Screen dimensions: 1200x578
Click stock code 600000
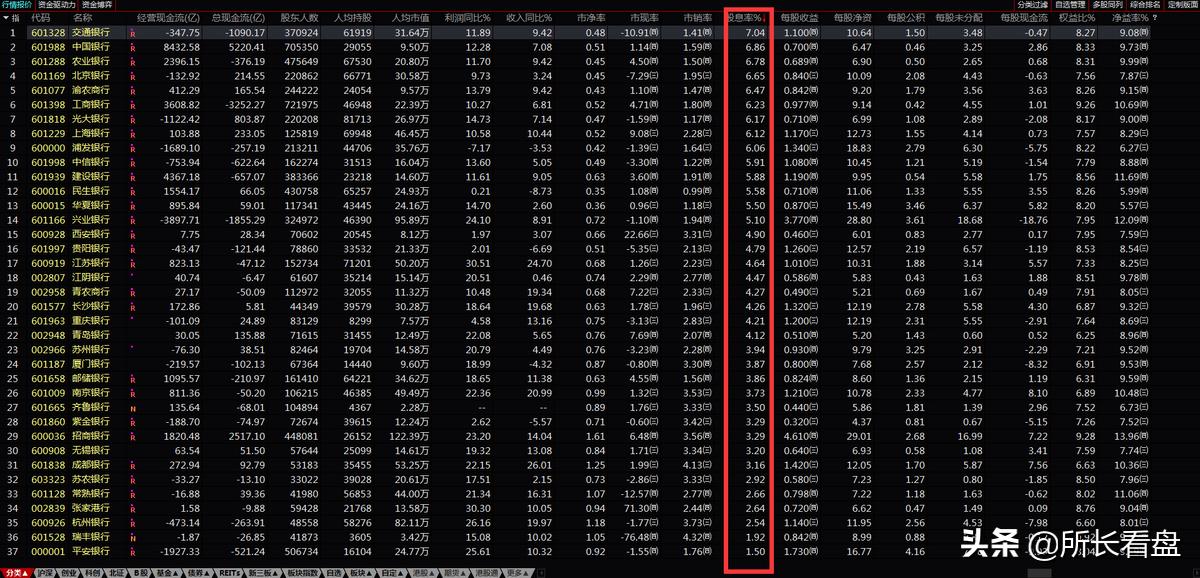46,146
